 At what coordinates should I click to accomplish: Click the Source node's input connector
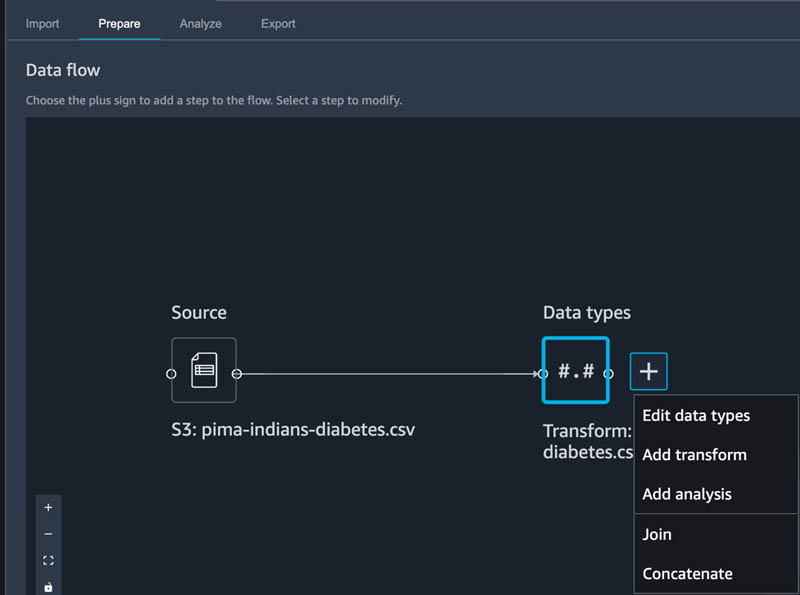(171, 374)
